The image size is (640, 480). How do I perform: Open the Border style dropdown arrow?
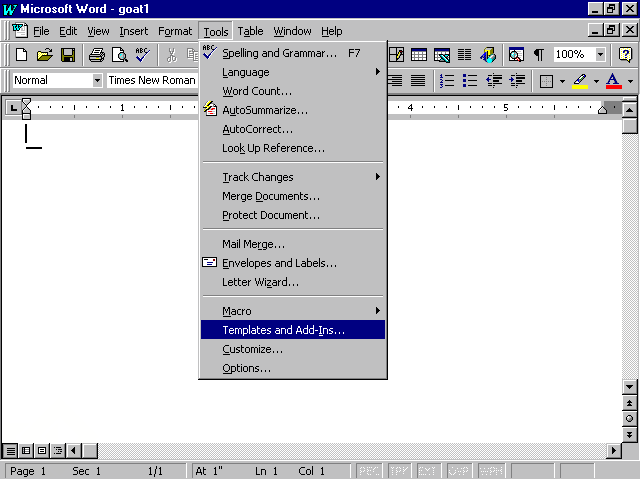[x=562, y=81]
